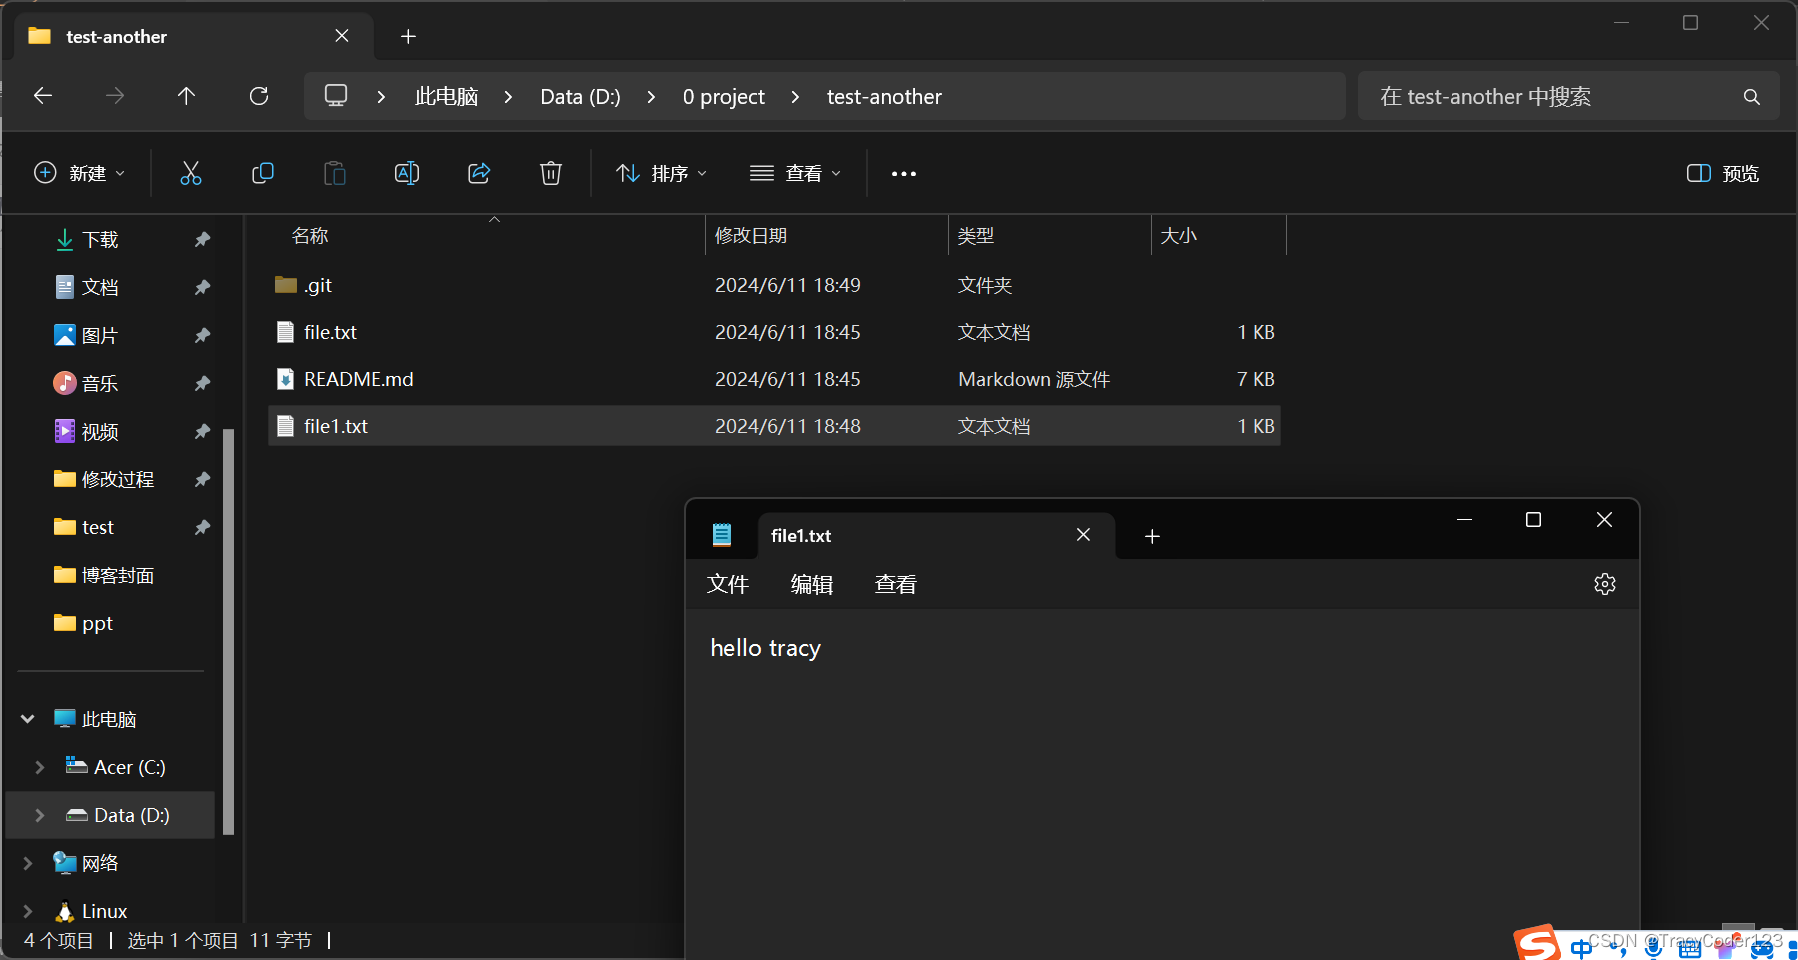Open the 排序 sort dropdown
Screen dimensions: 1798x960
(x=662, y=173)
